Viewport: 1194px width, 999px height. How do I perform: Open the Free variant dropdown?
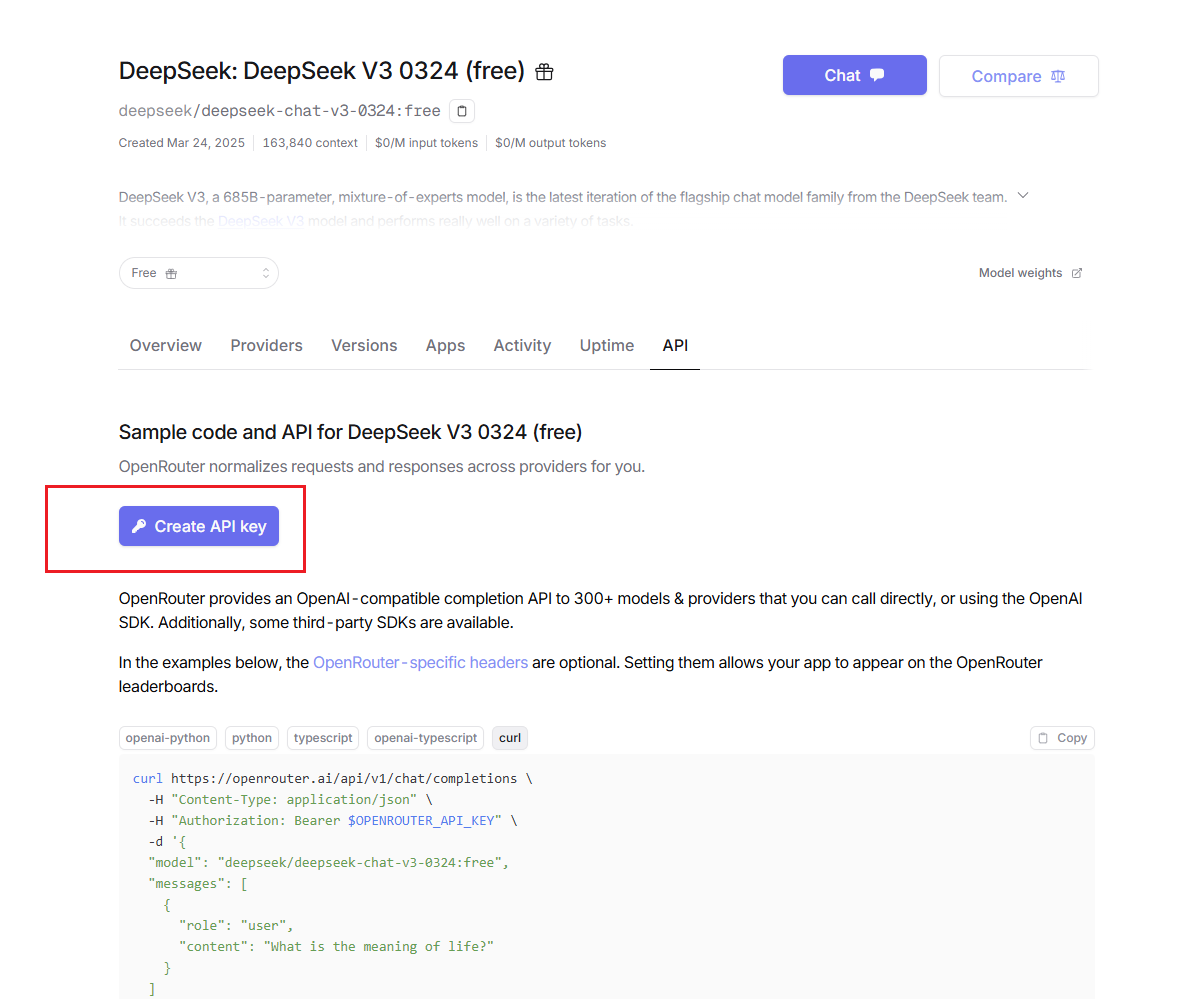pos(199,273)
